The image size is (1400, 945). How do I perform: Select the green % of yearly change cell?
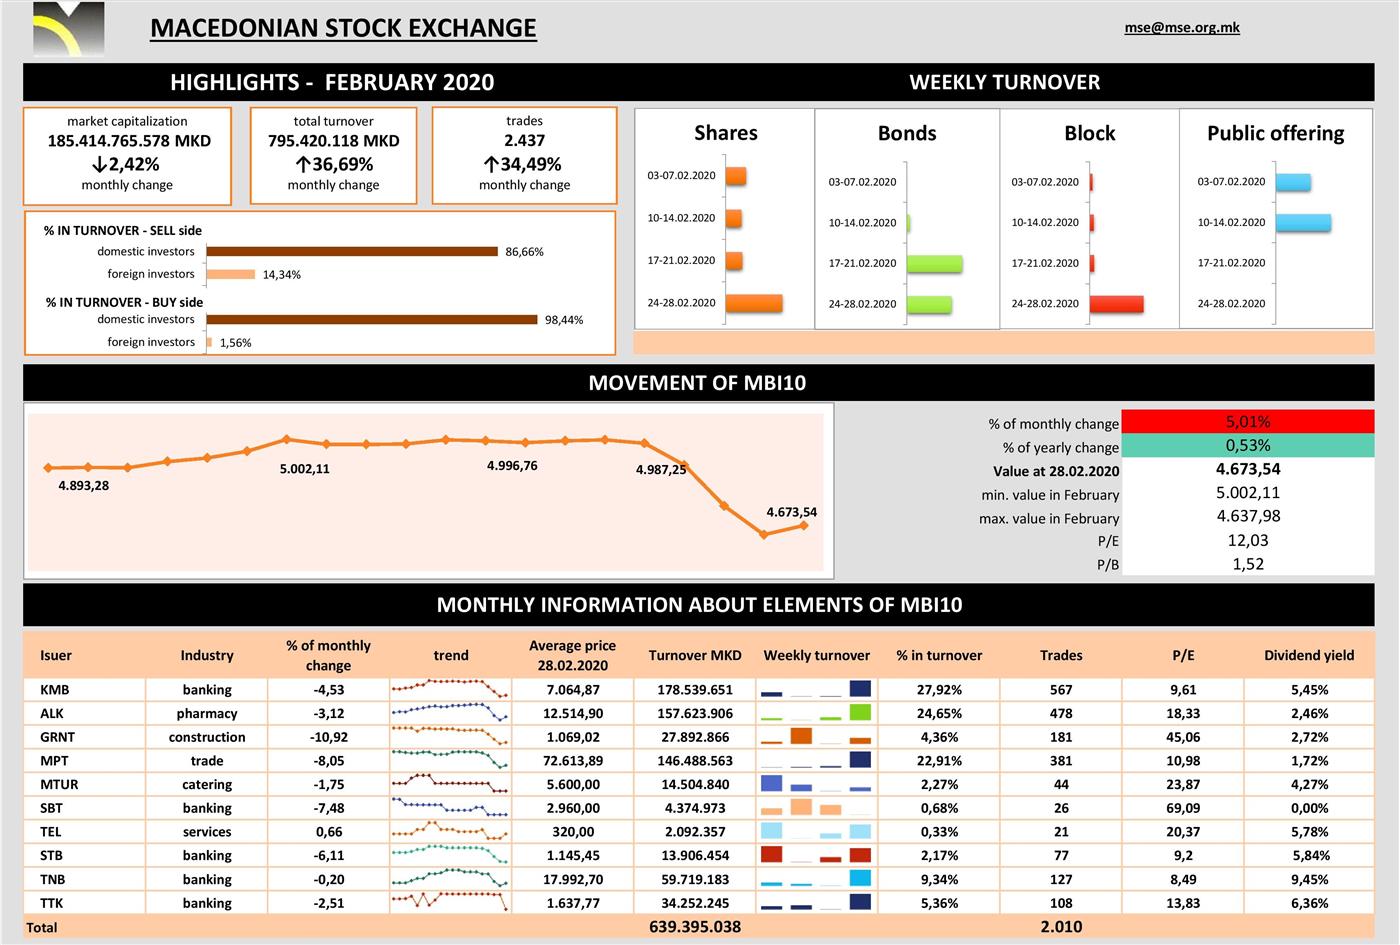click(1247, 446)
